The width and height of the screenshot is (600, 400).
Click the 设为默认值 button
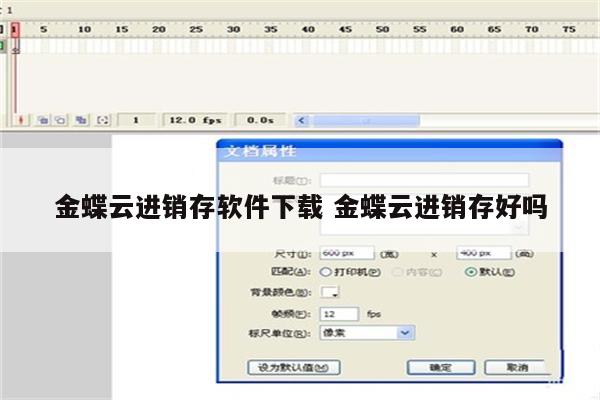click(294, 368)
